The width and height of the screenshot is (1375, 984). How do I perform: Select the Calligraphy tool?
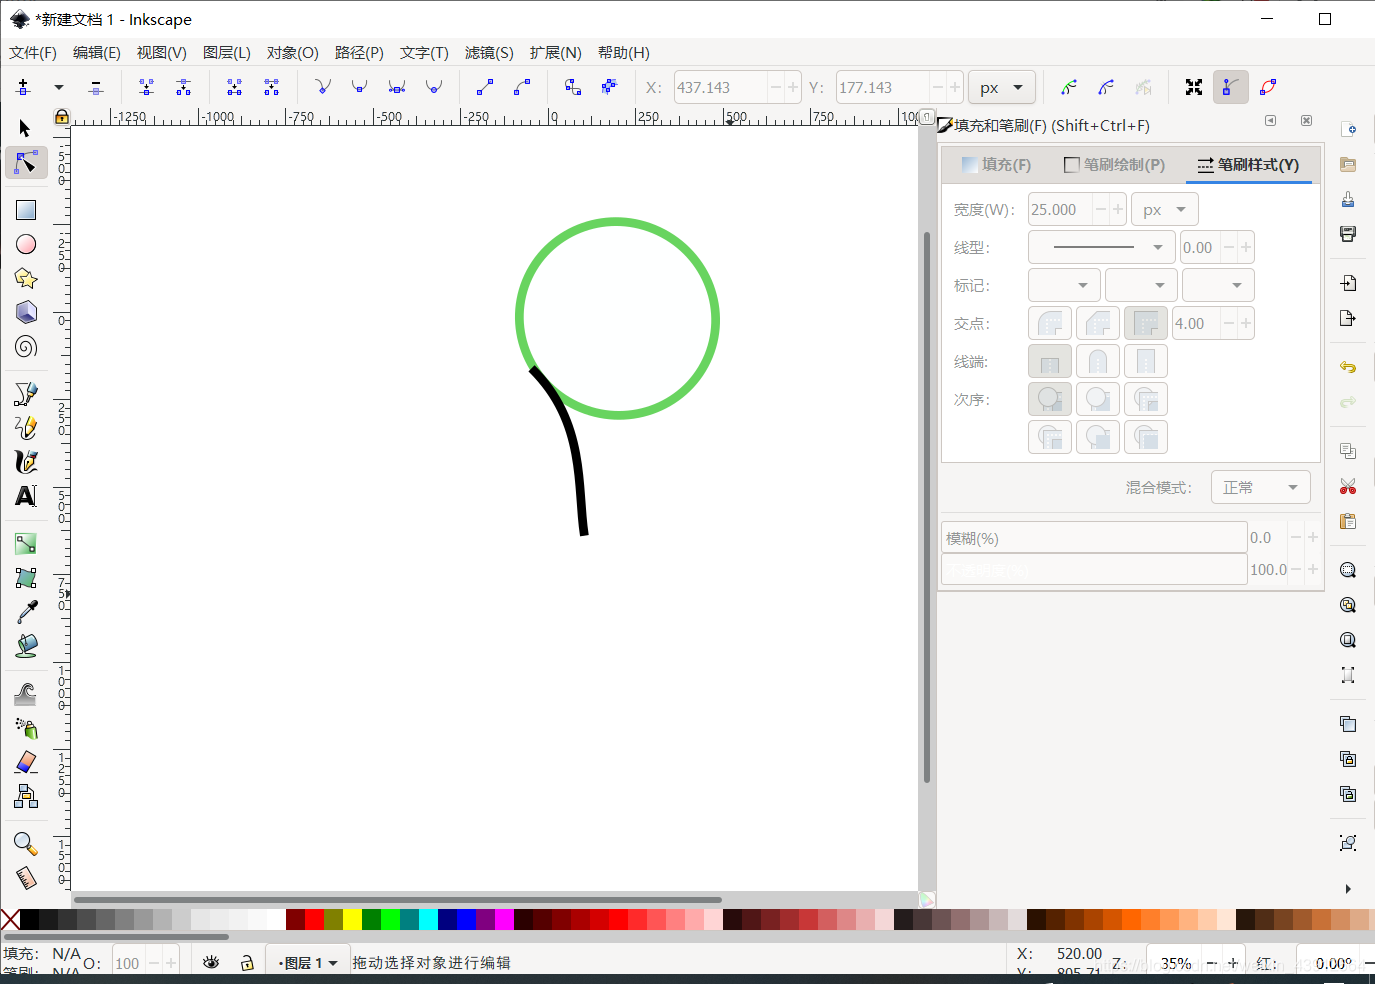coord(26,462)
